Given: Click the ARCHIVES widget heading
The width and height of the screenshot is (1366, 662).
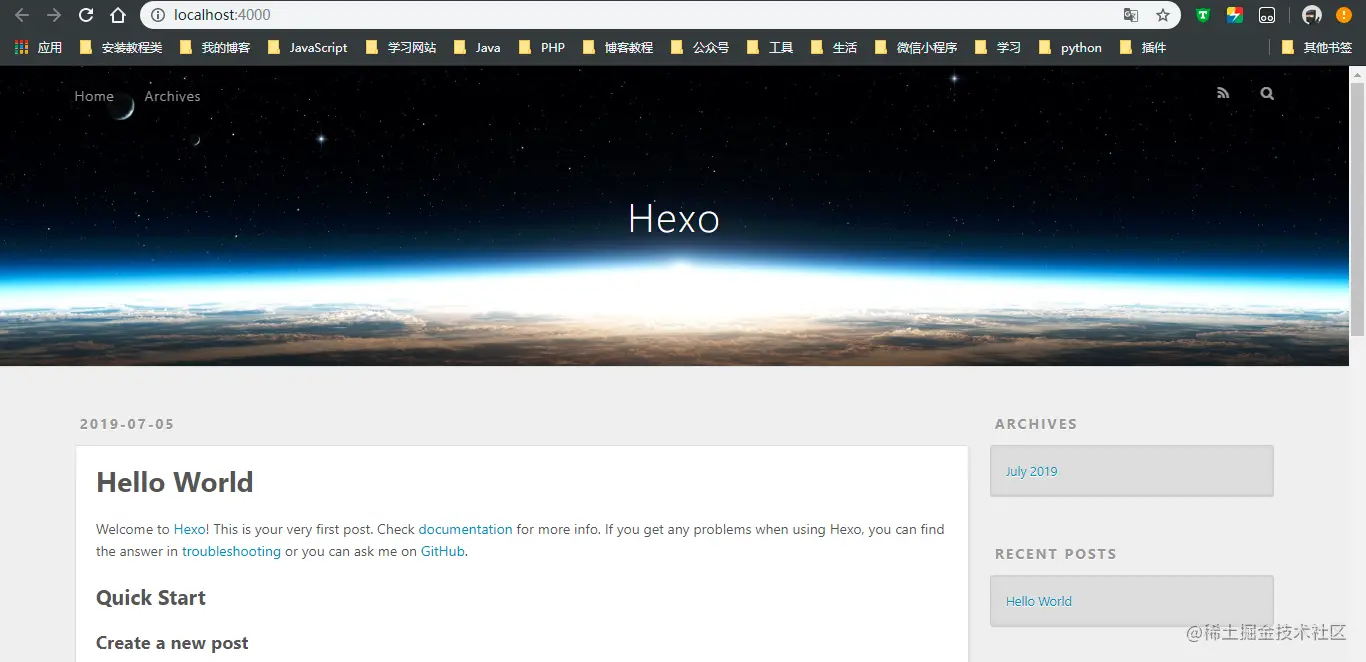Looking at the screenshot, I should coord(1036,424).
